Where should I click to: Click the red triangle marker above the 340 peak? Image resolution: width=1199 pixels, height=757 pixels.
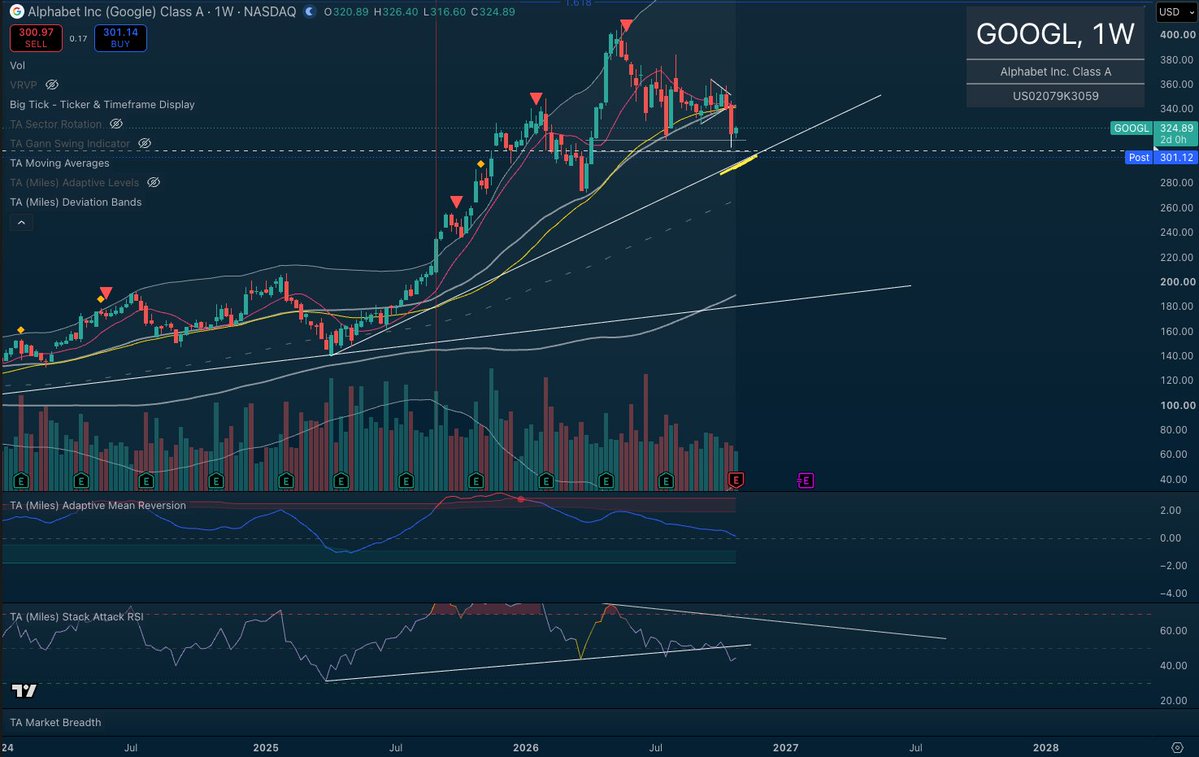(x=536, y=99)
